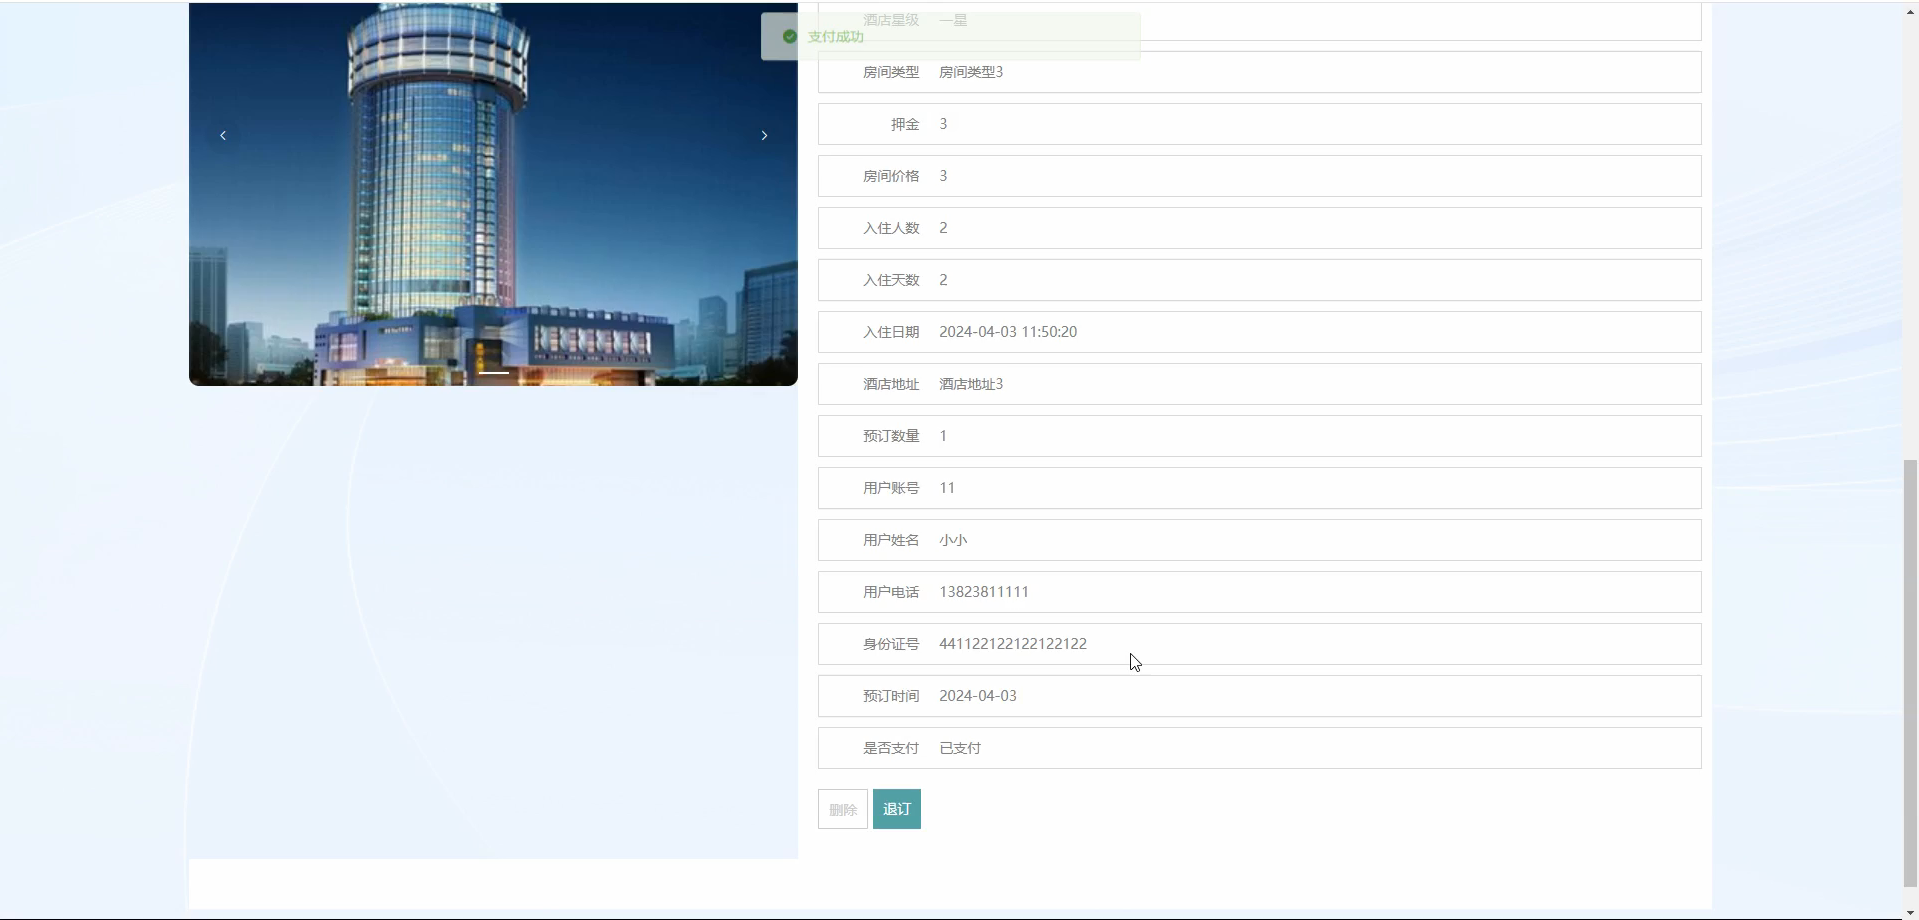Click the 是否支付 label

(891, 748)
